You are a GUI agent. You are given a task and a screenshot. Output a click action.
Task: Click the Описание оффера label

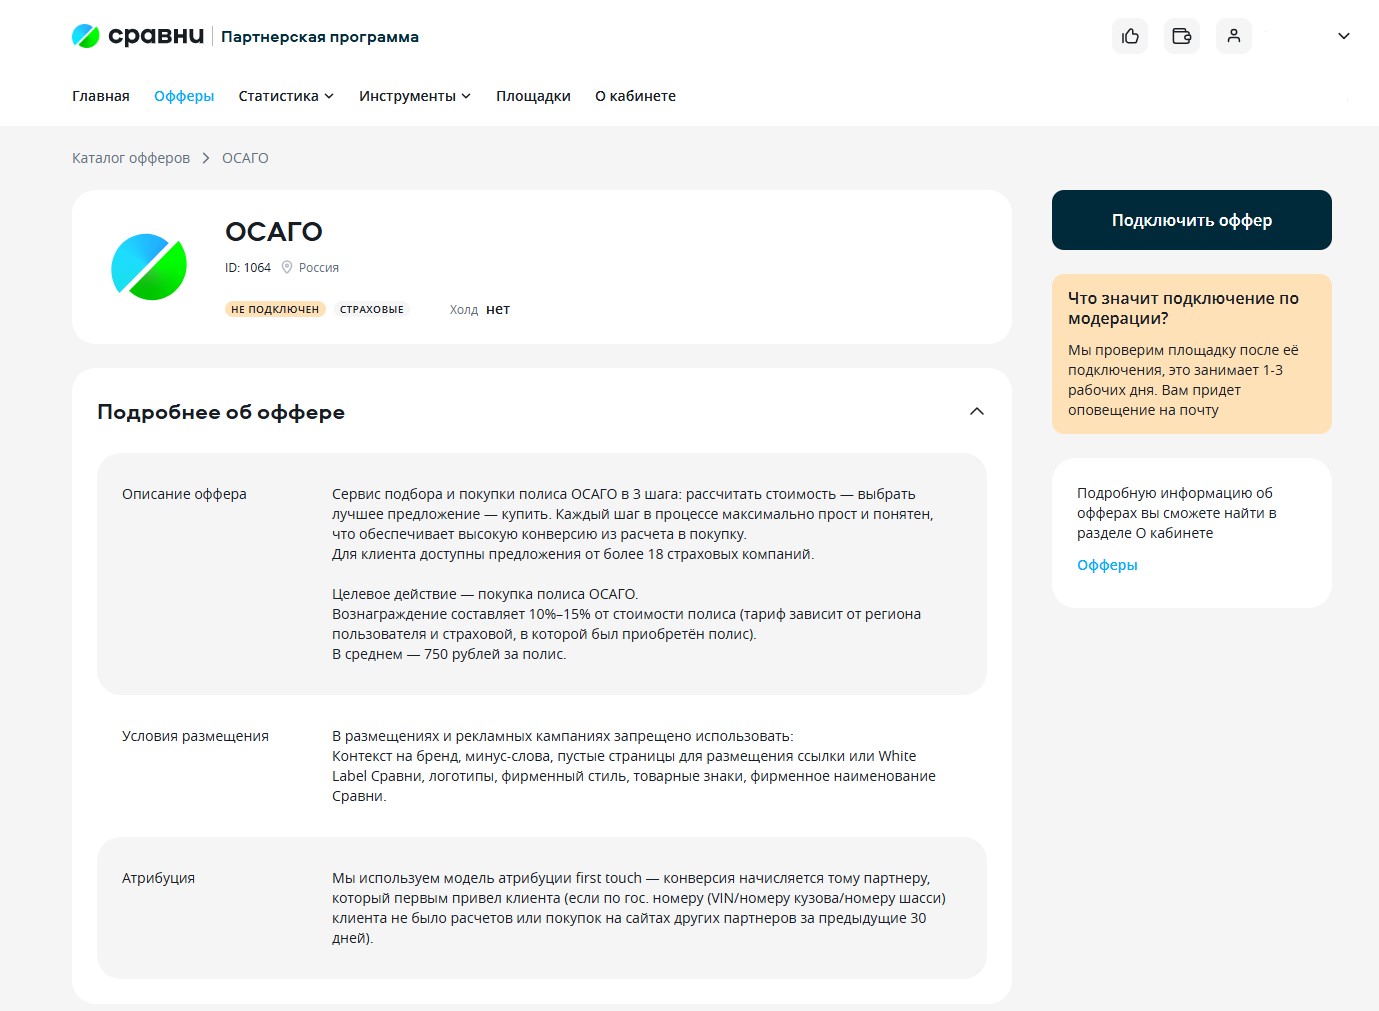pos(184,494)
